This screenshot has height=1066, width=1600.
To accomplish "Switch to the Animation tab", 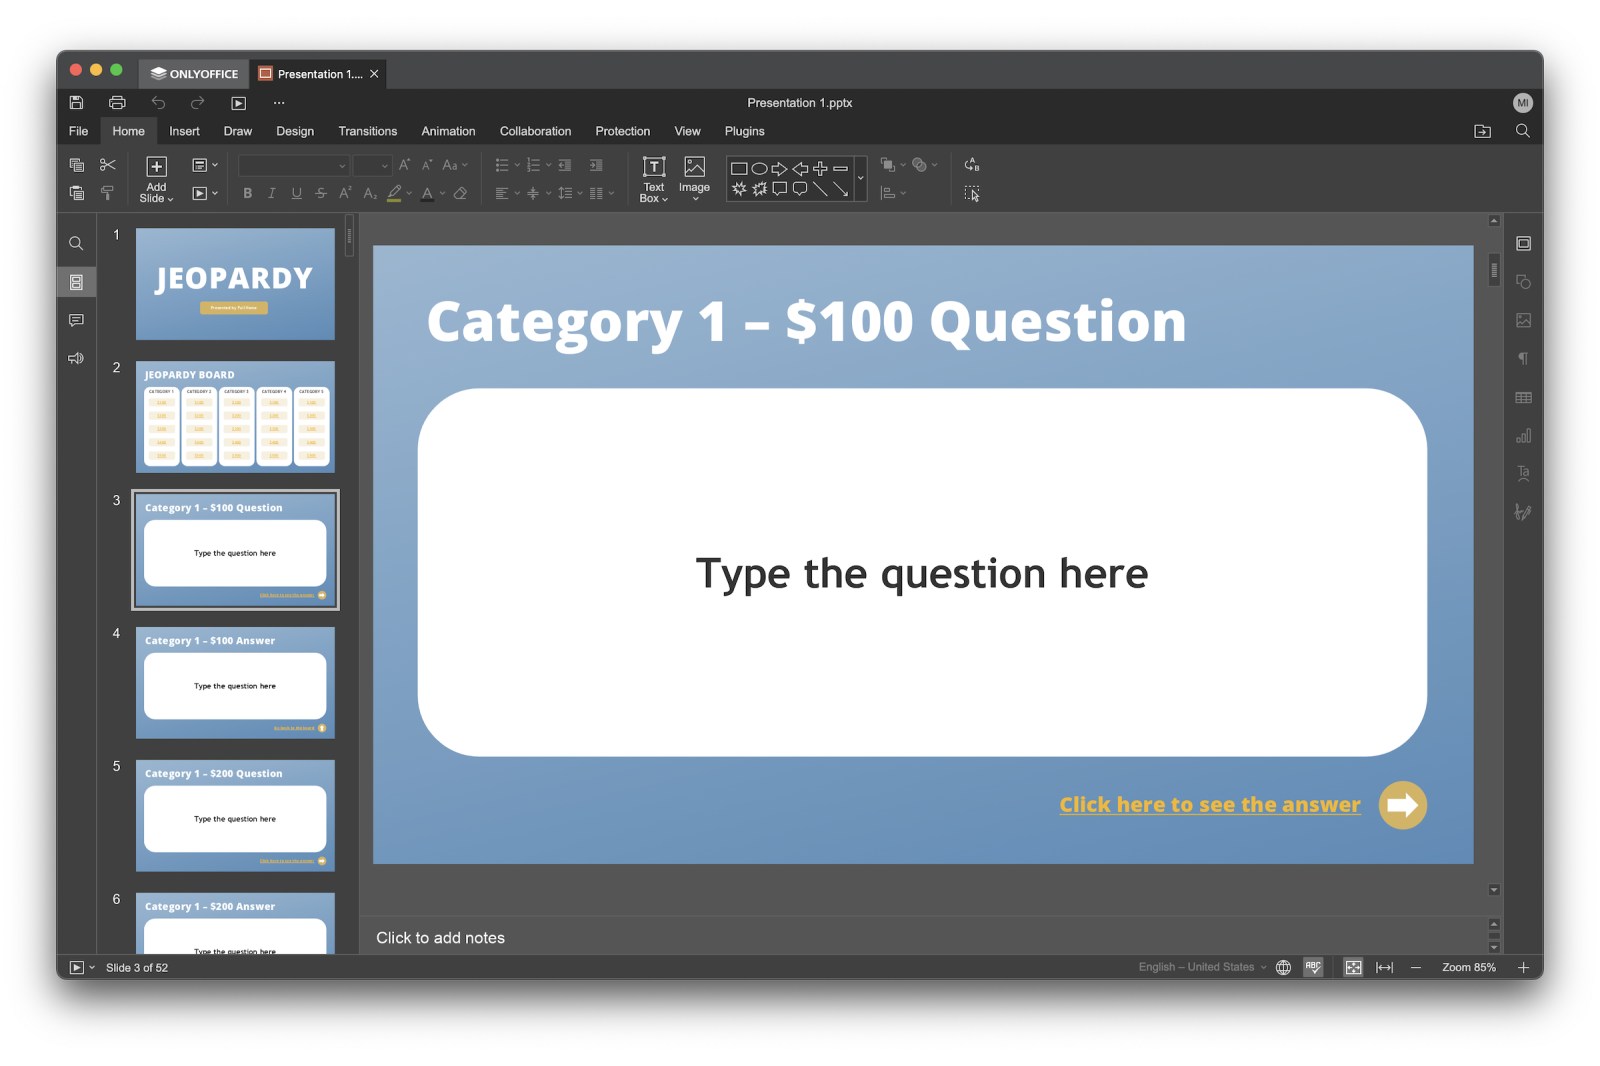I will pyautogui.click(x=448, y=131).
